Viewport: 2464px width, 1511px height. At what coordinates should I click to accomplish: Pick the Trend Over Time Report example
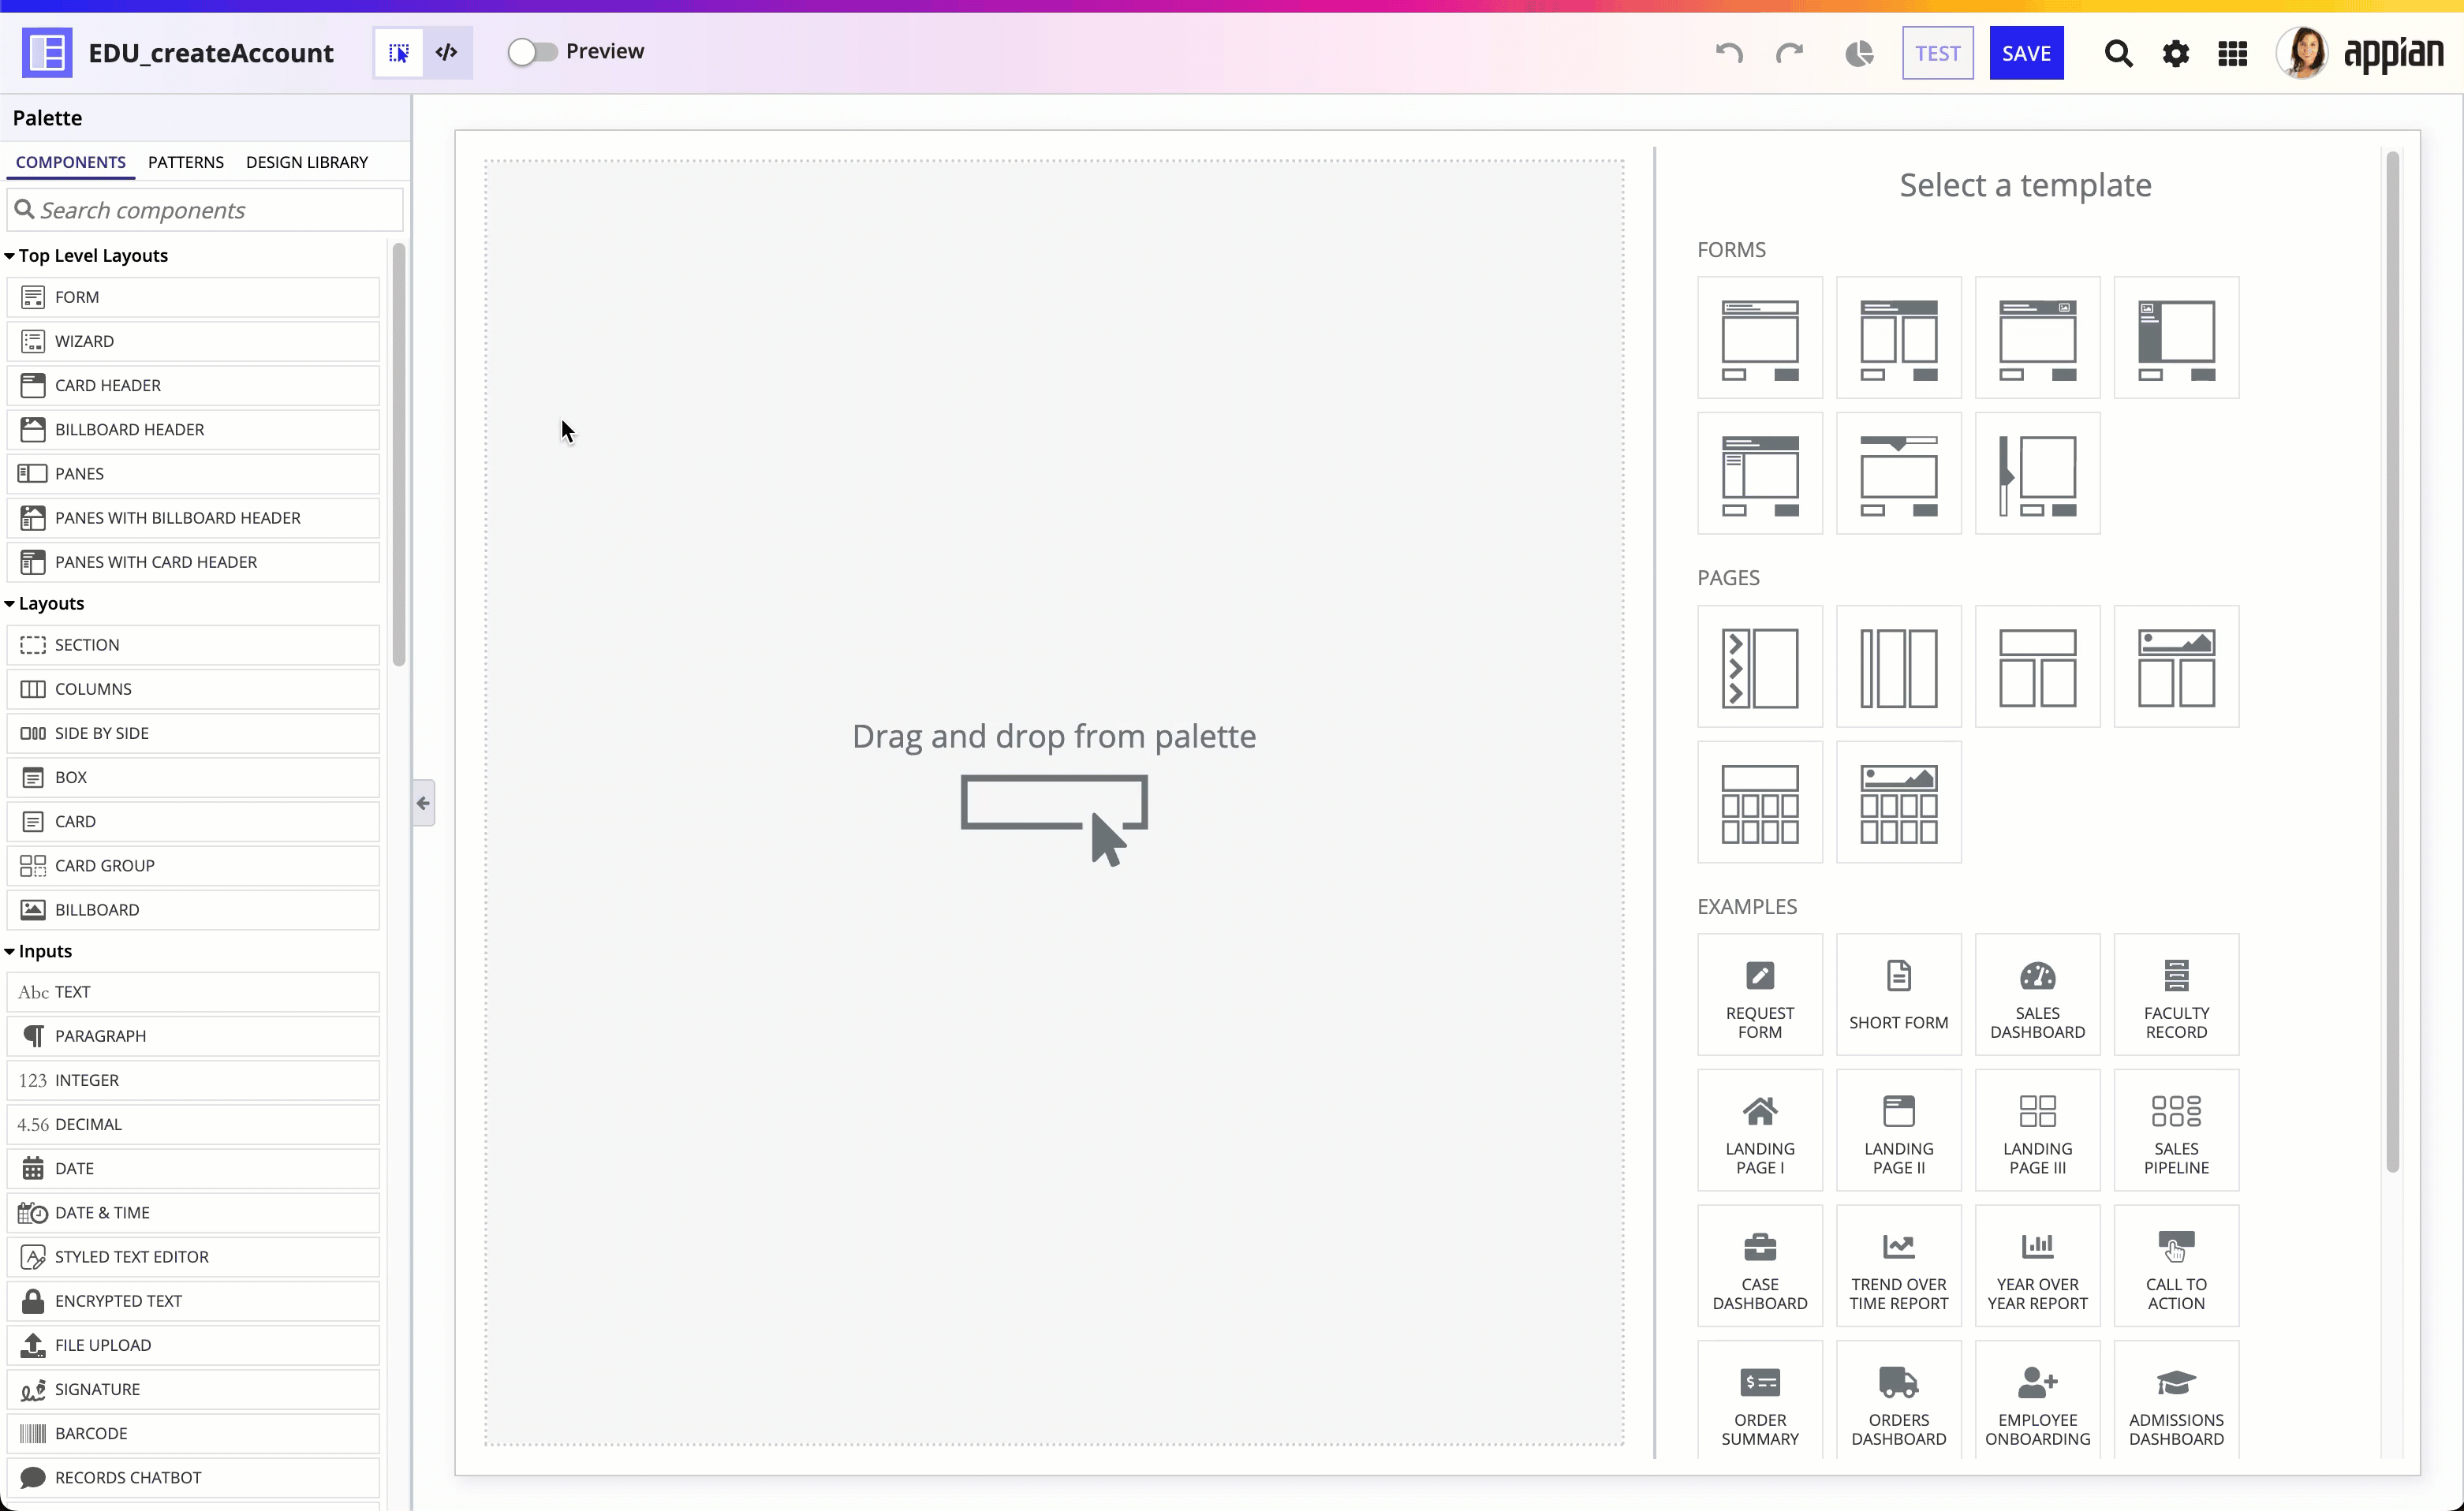pyautogui.click(x=1899, y=1266)
